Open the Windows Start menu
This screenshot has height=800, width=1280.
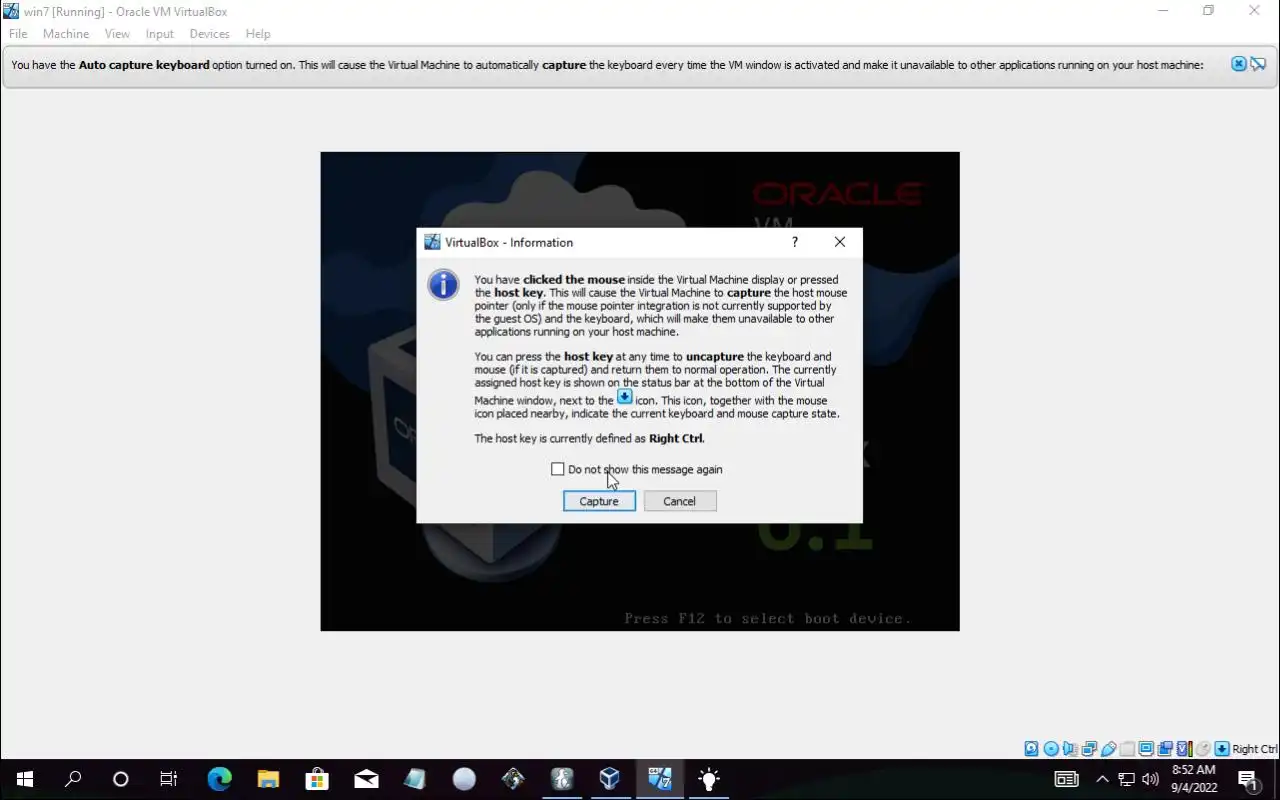(24, 779)
